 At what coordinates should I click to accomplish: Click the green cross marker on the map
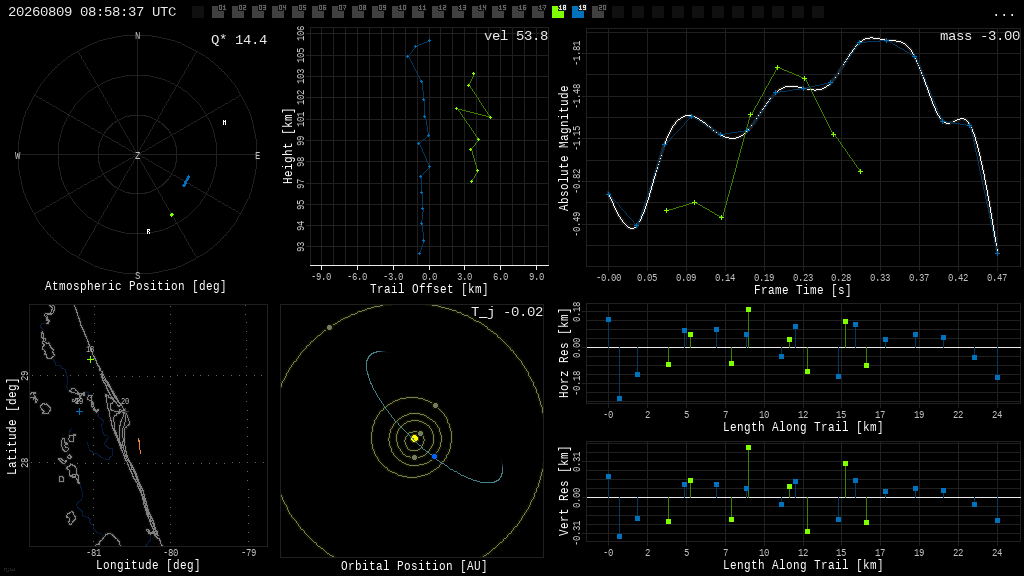tap(90, 359)
